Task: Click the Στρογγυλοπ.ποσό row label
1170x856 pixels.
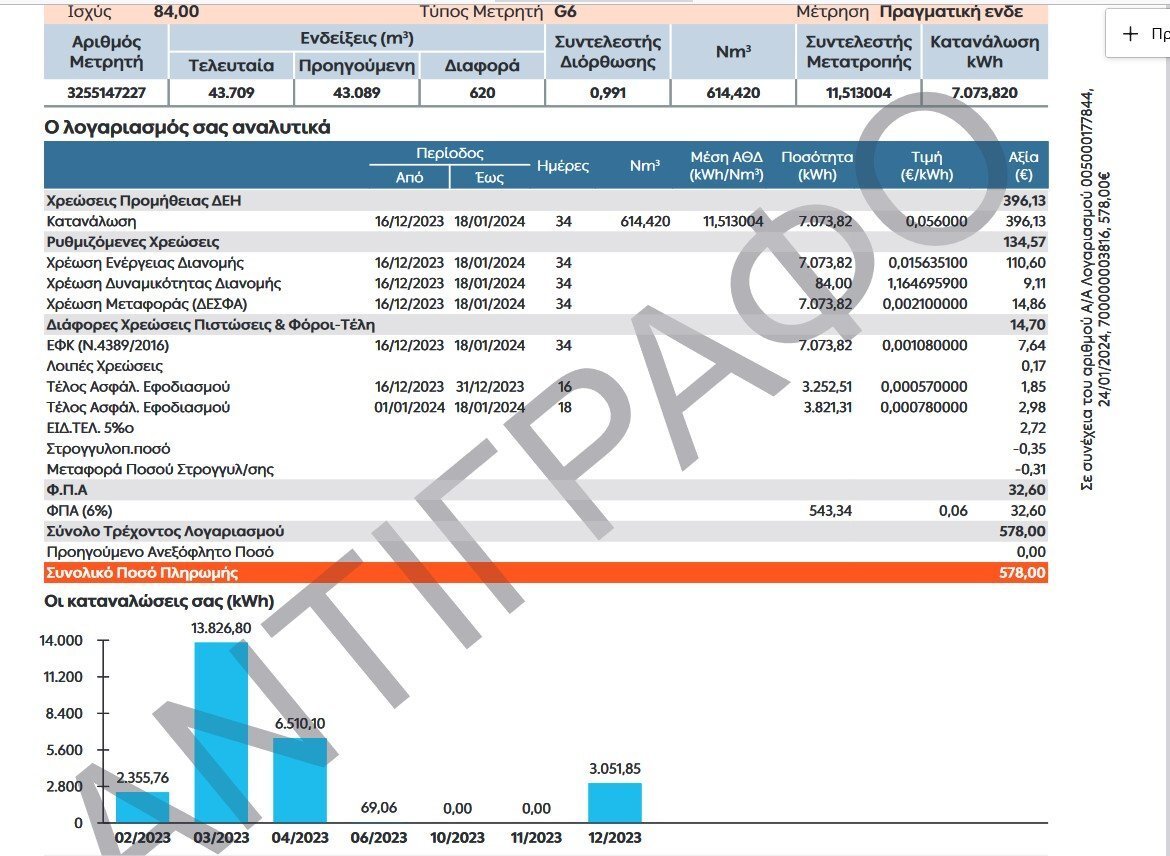Action: pos(108,449)
